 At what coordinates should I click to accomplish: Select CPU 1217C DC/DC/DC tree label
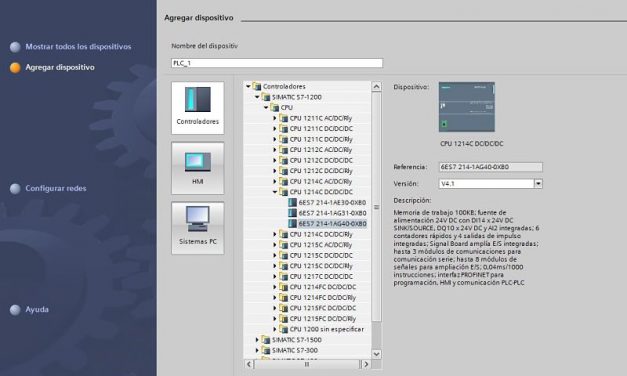click(x=321, y=276)
